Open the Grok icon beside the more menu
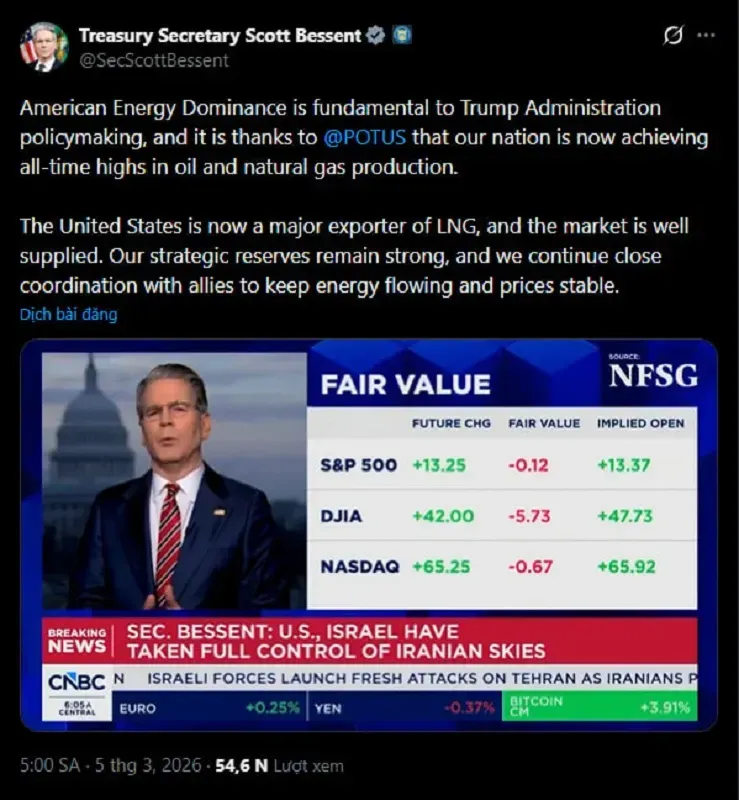 tap(673, 35)
